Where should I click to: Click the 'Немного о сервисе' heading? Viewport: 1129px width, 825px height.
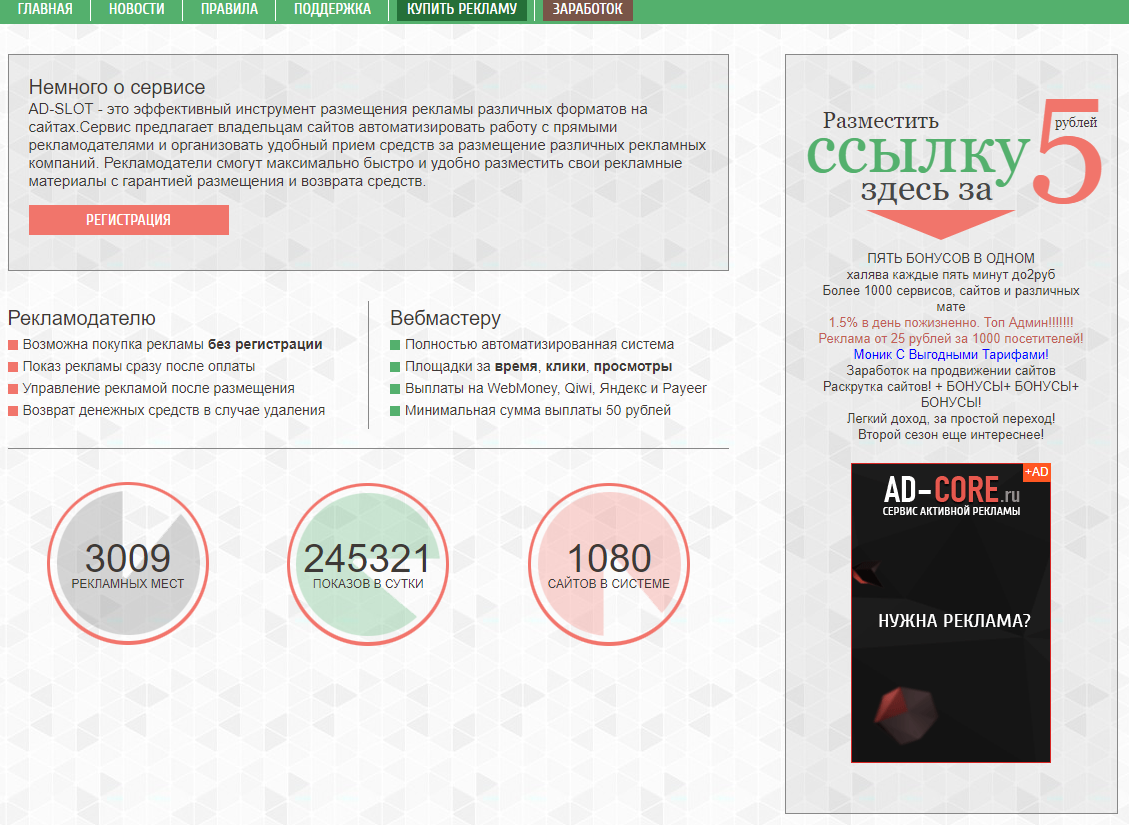pyautogui.click(x=117, y=87)
